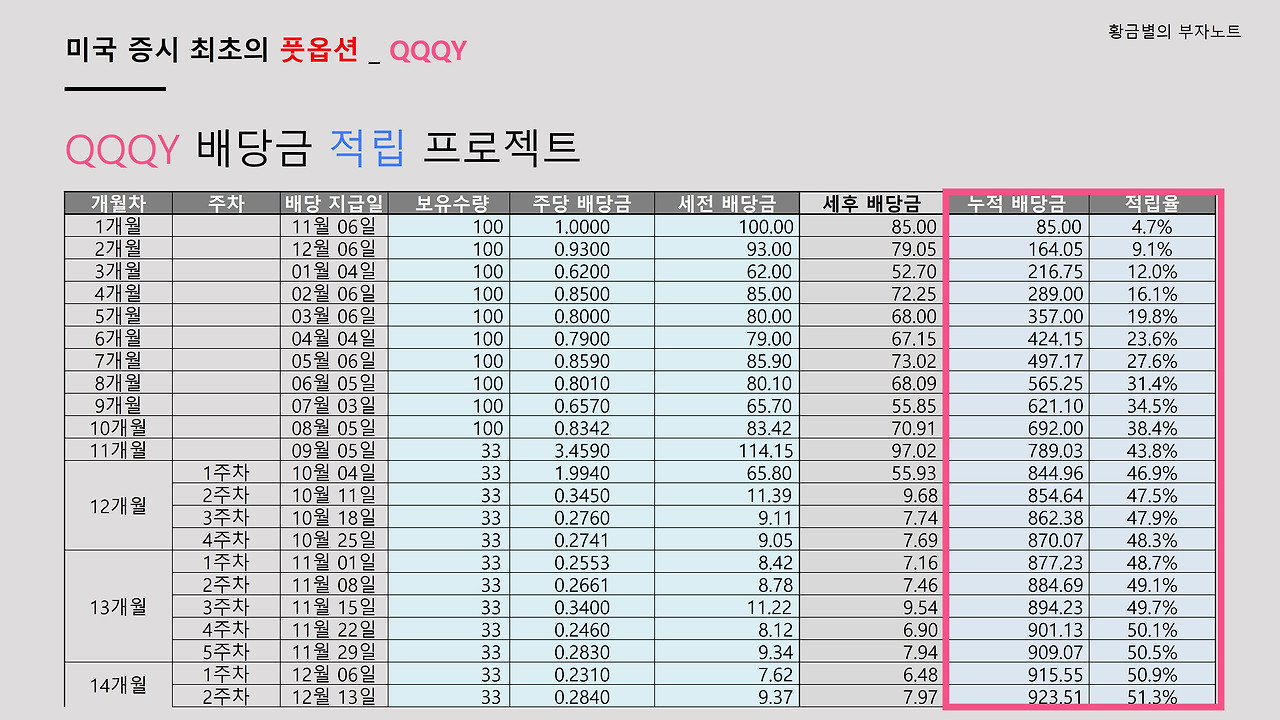This screenshot has height=720, width=1280.
Task: Click the payment date '09월 05일'
Action: pyautogui.click(x=334, y=451)
